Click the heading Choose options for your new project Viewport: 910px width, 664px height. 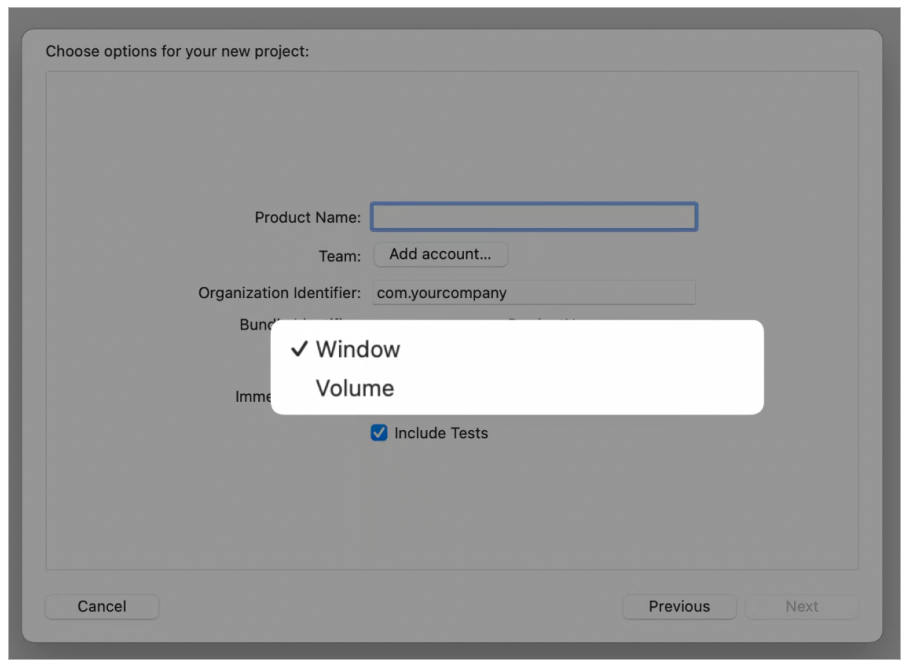point(177,51)
